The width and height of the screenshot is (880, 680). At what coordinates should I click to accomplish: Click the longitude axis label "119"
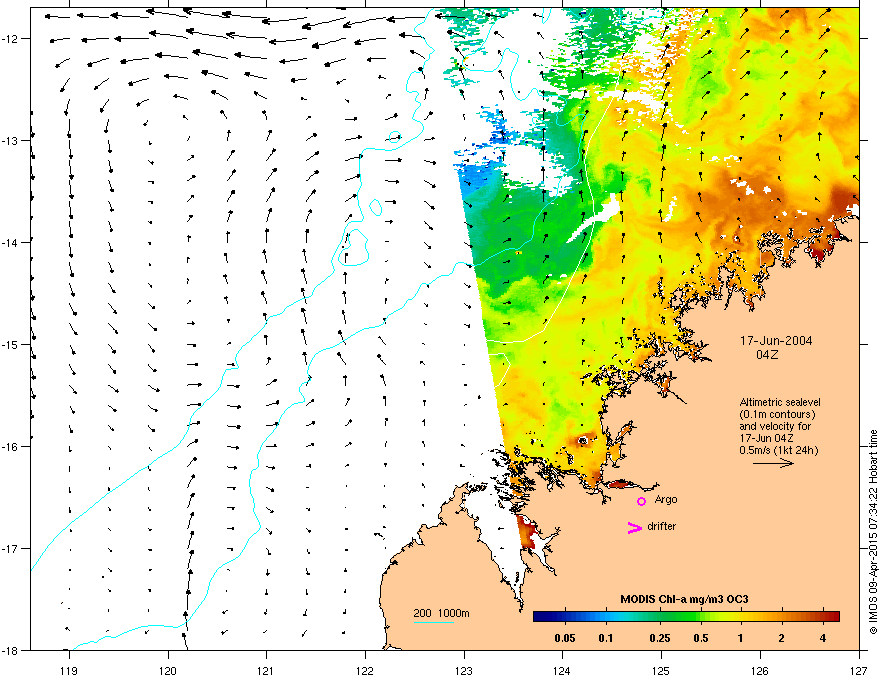click(x=69, y=670)
